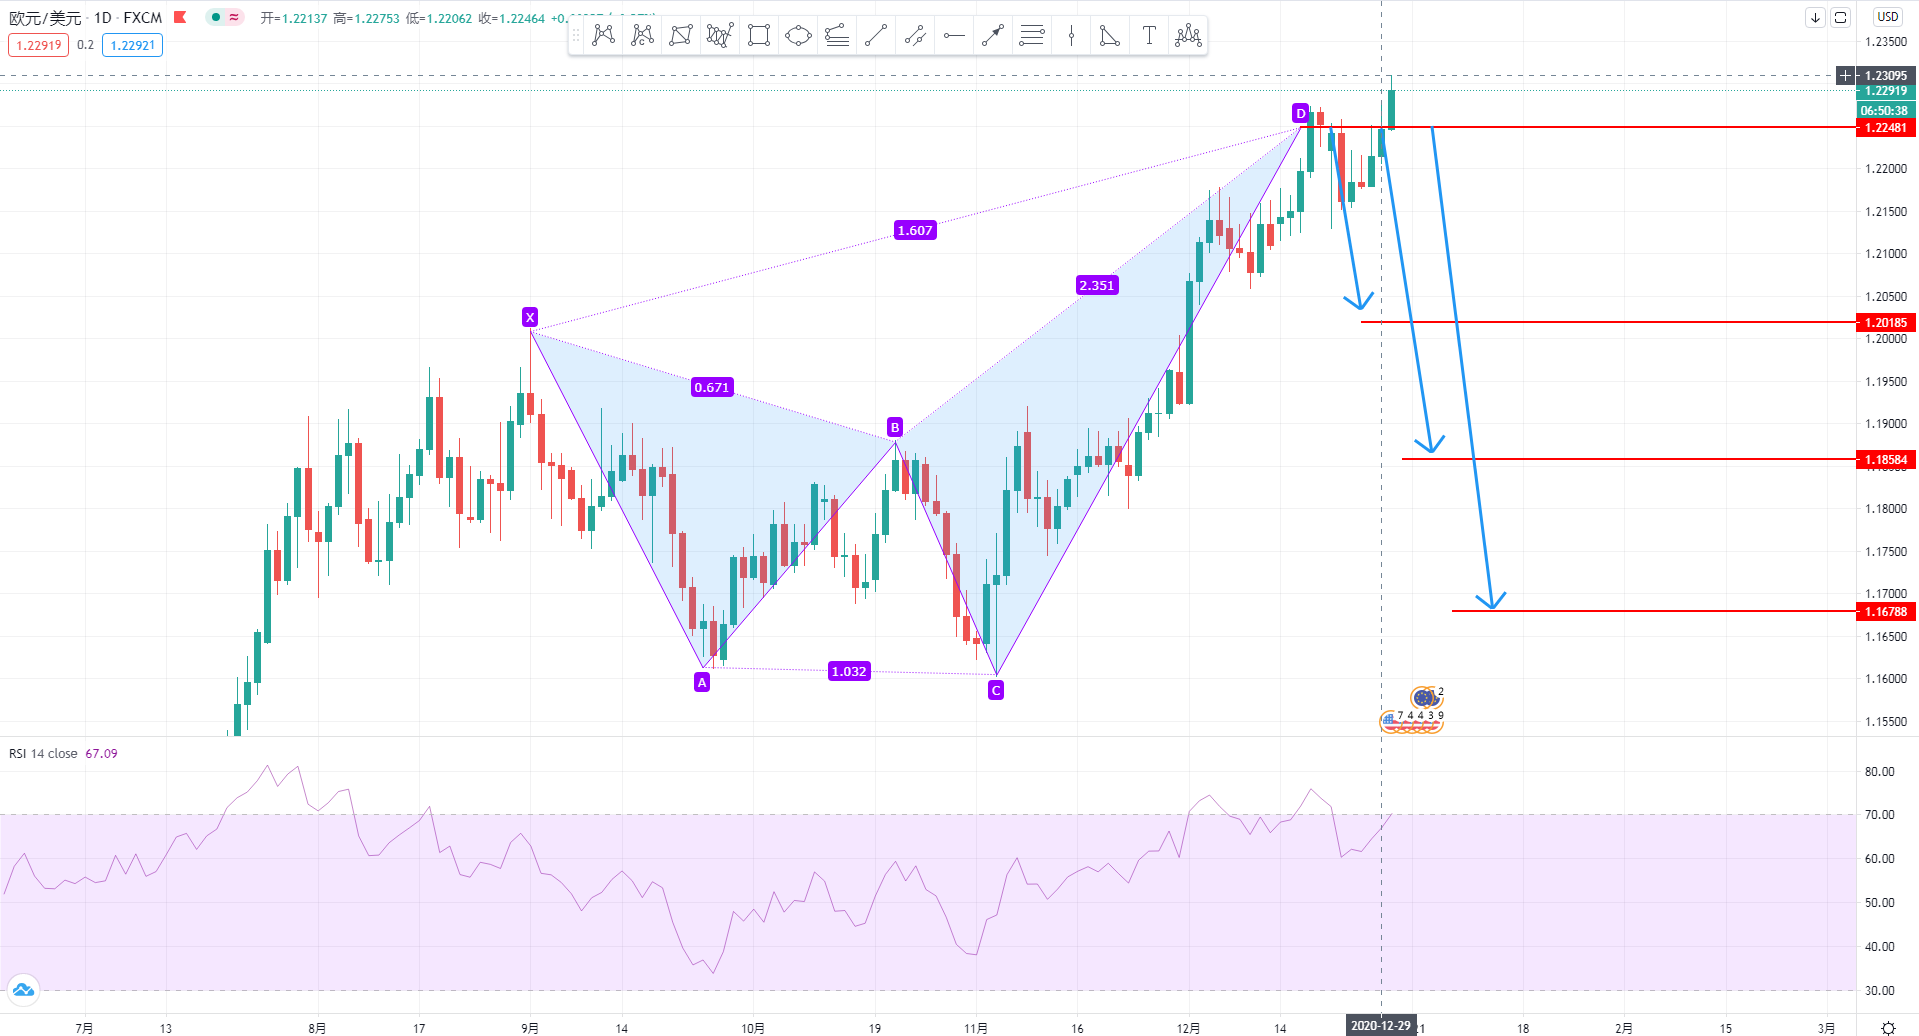Click the 2020-12-29 date label on time axis
The image size is (1919, 1036).
[1381, 1026]
